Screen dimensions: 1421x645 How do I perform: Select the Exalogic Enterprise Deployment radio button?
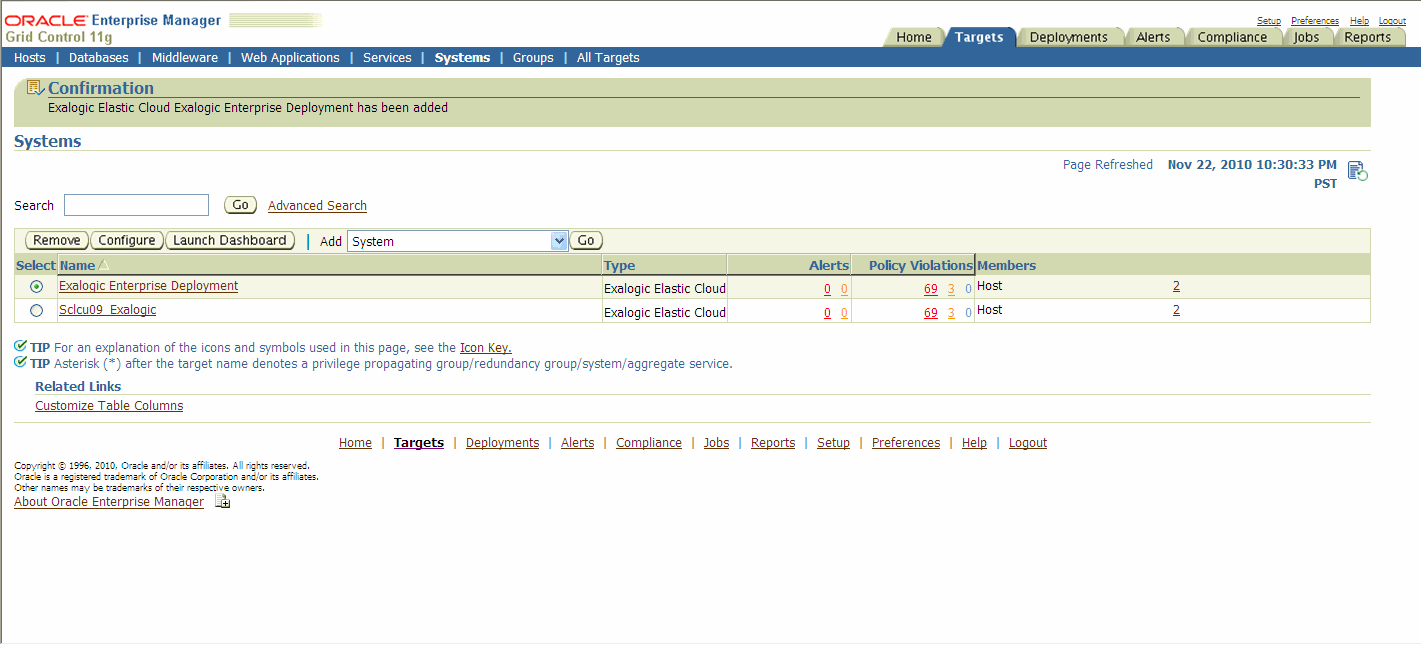point(37,286)
